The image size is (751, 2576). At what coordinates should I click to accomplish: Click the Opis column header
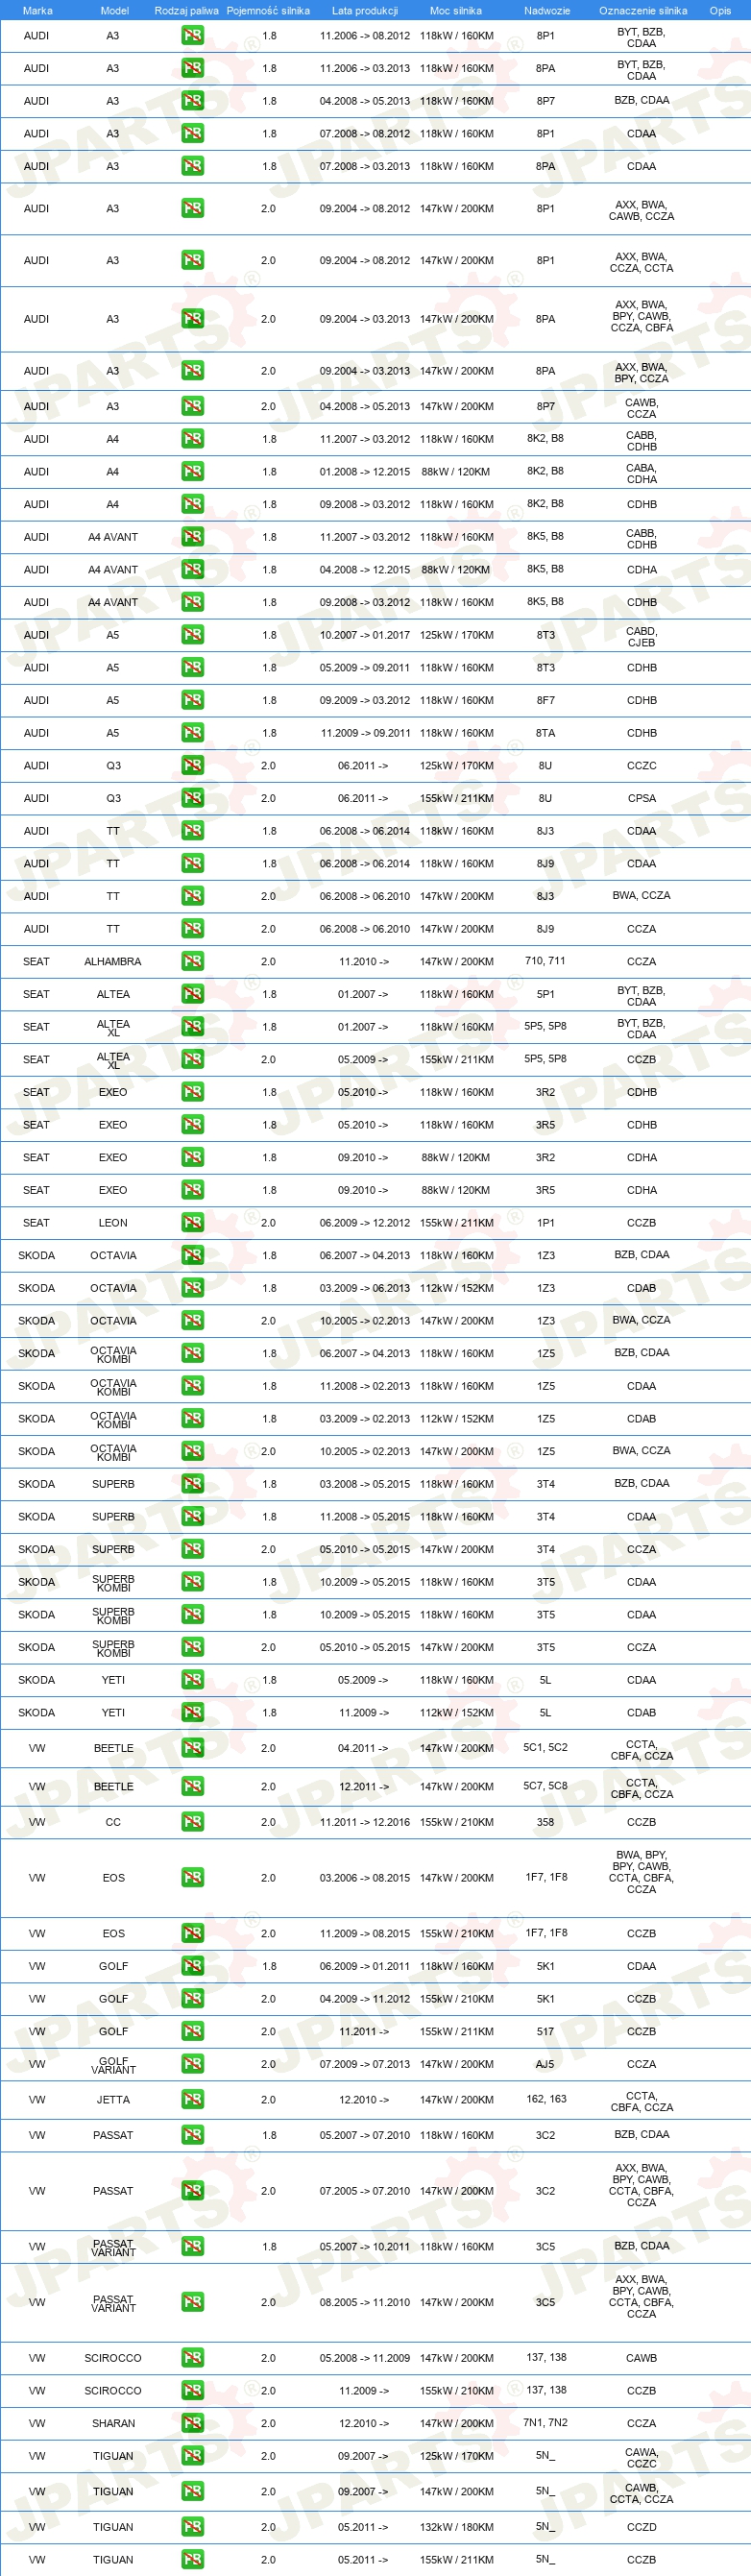tap(720, 10)
